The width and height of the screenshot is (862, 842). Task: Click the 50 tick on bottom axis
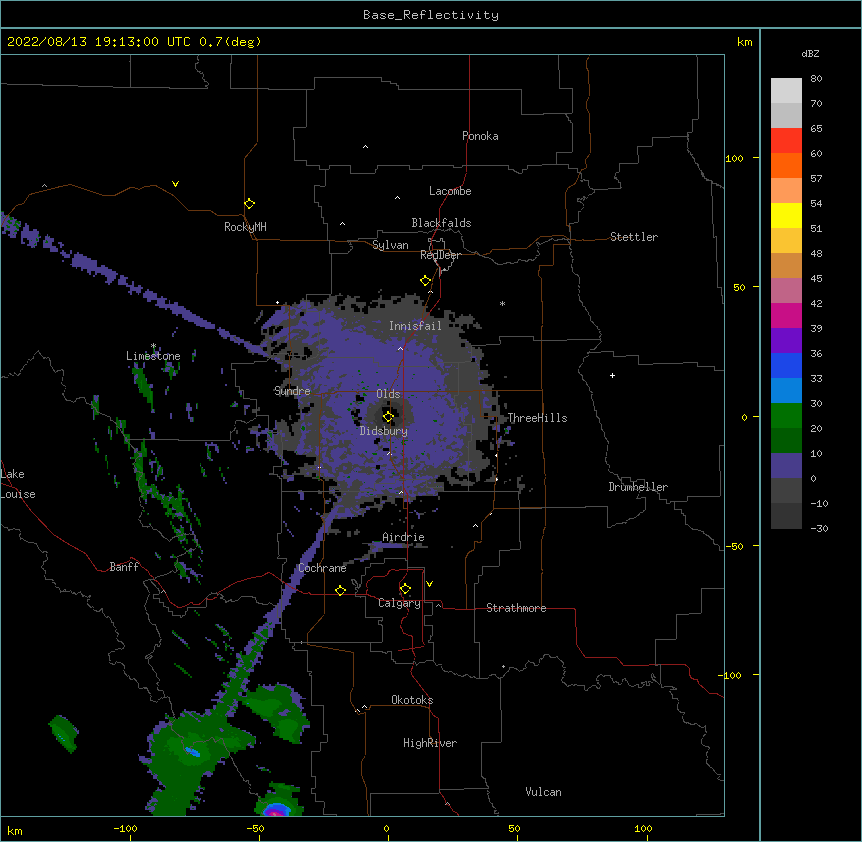tap(514, 828)
